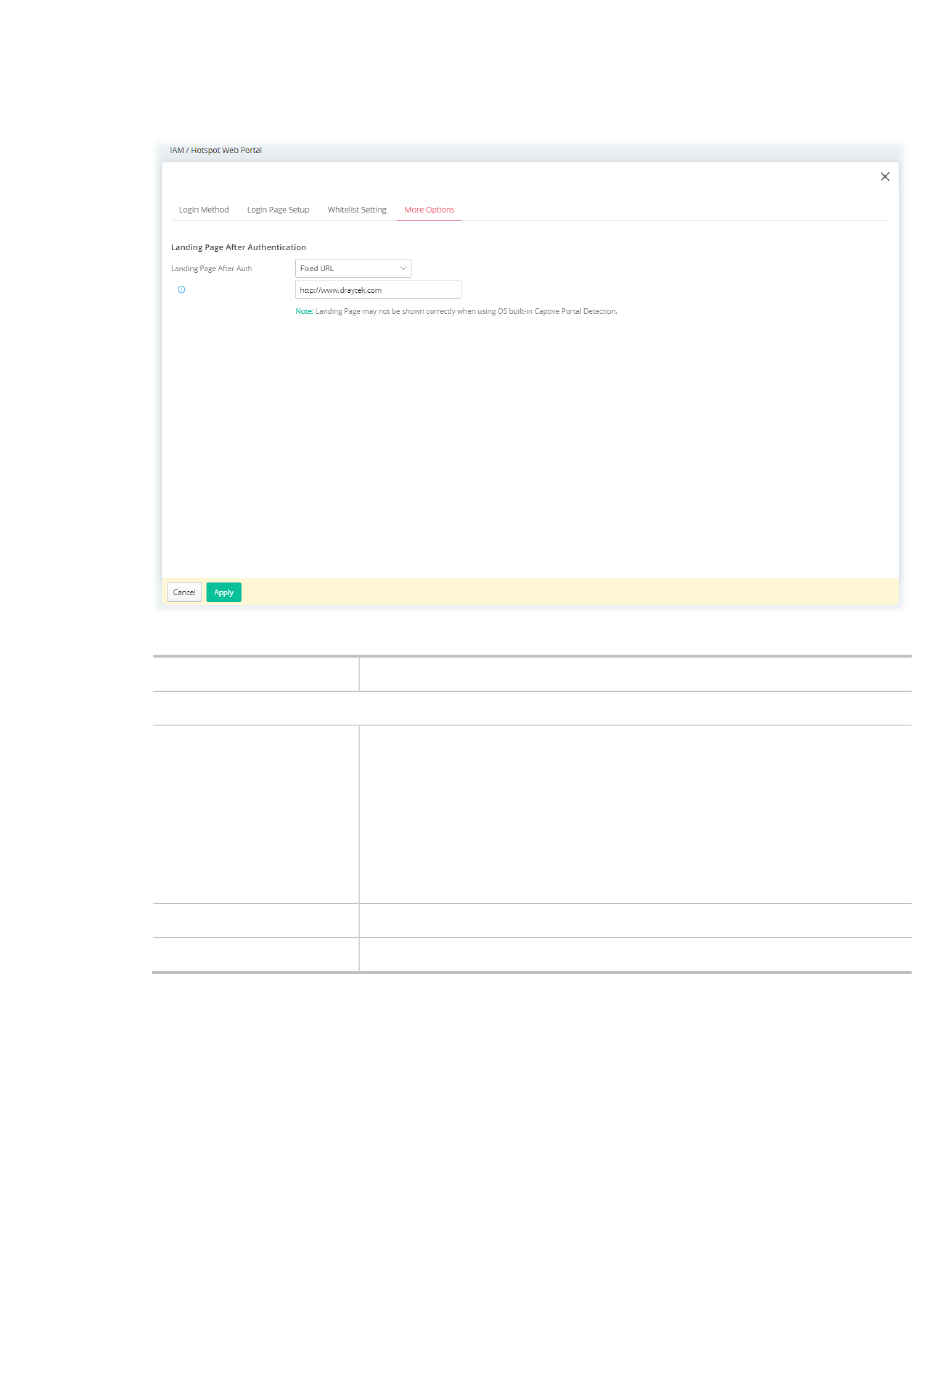Close the Hotspot Web Portal dialog
The height and width of the screenshot is (1397, 950).
pos(884,177)
